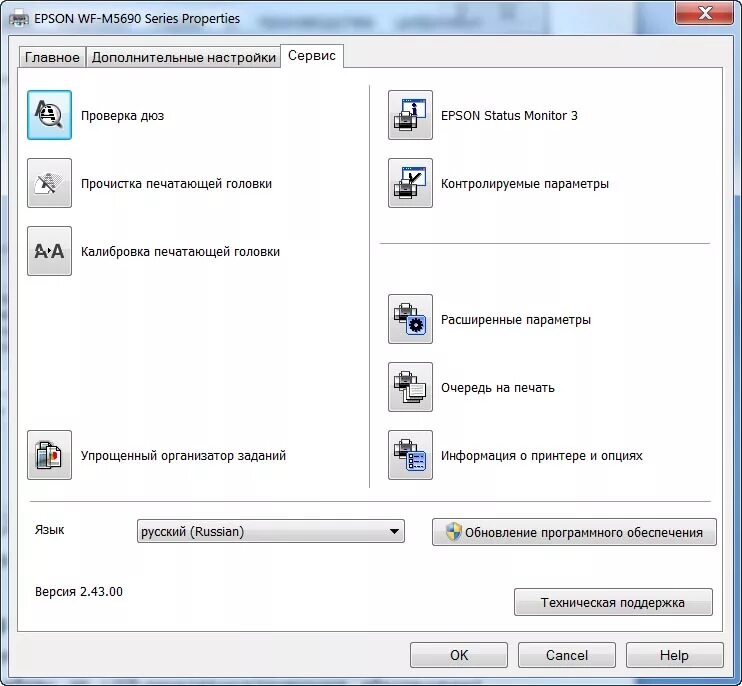Start print head cleaning (Прочистка печатающей головки) icon
Image resolution: width=742 pixels, height=686 pixels.
click(49, 183)
